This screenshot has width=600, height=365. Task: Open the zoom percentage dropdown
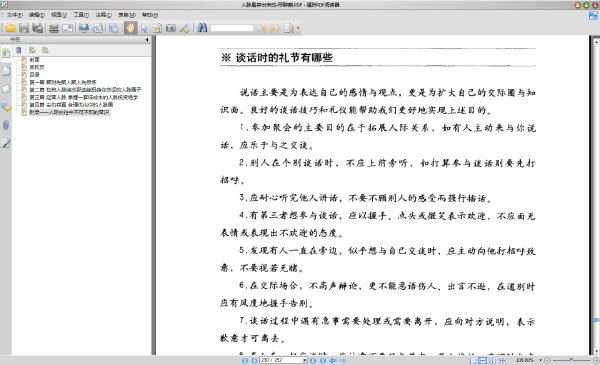pos(540,360)
